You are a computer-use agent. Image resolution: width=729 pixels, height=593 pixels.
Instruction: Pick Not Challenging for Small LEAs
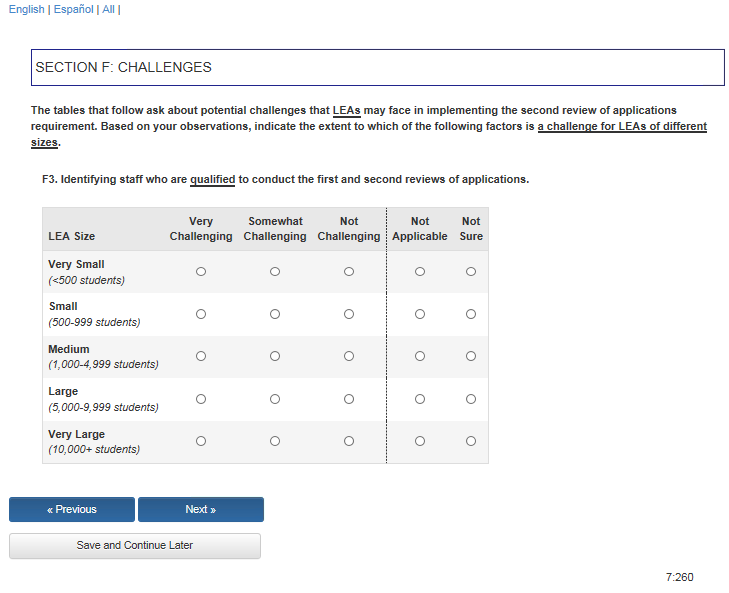pos(349,314)
